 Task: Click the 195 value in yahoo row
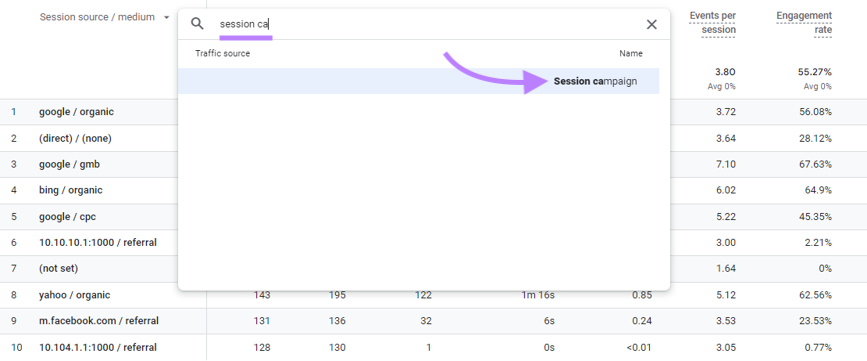click(x=337, y=295)
